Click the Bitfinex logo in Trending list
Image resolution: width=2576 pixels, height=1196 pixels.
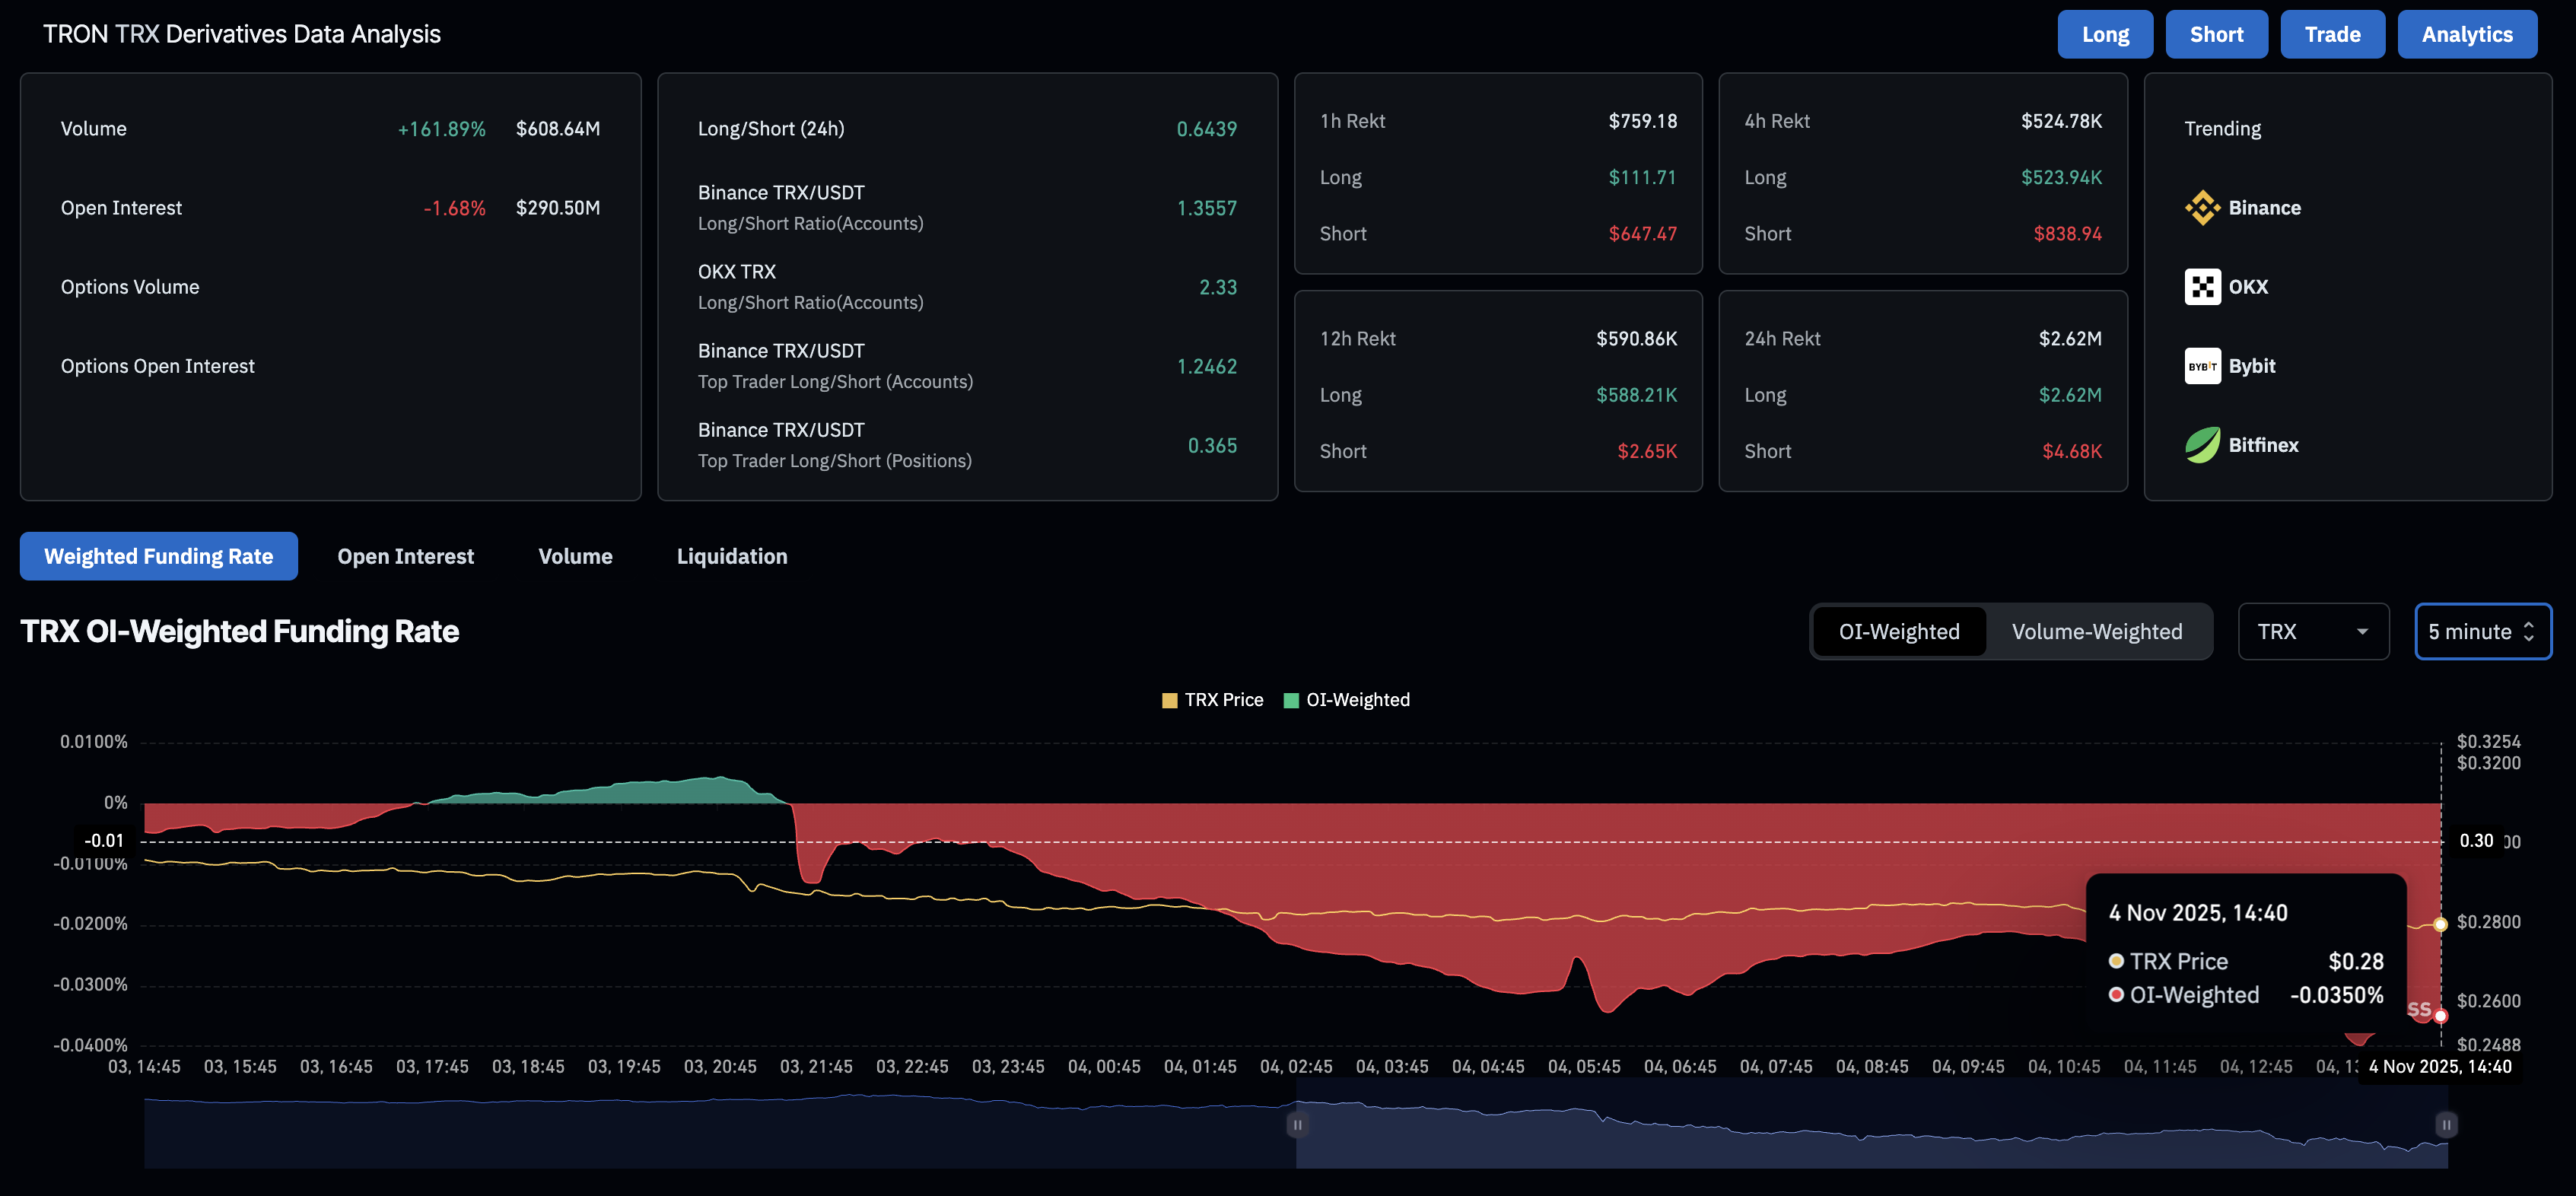2203,444
